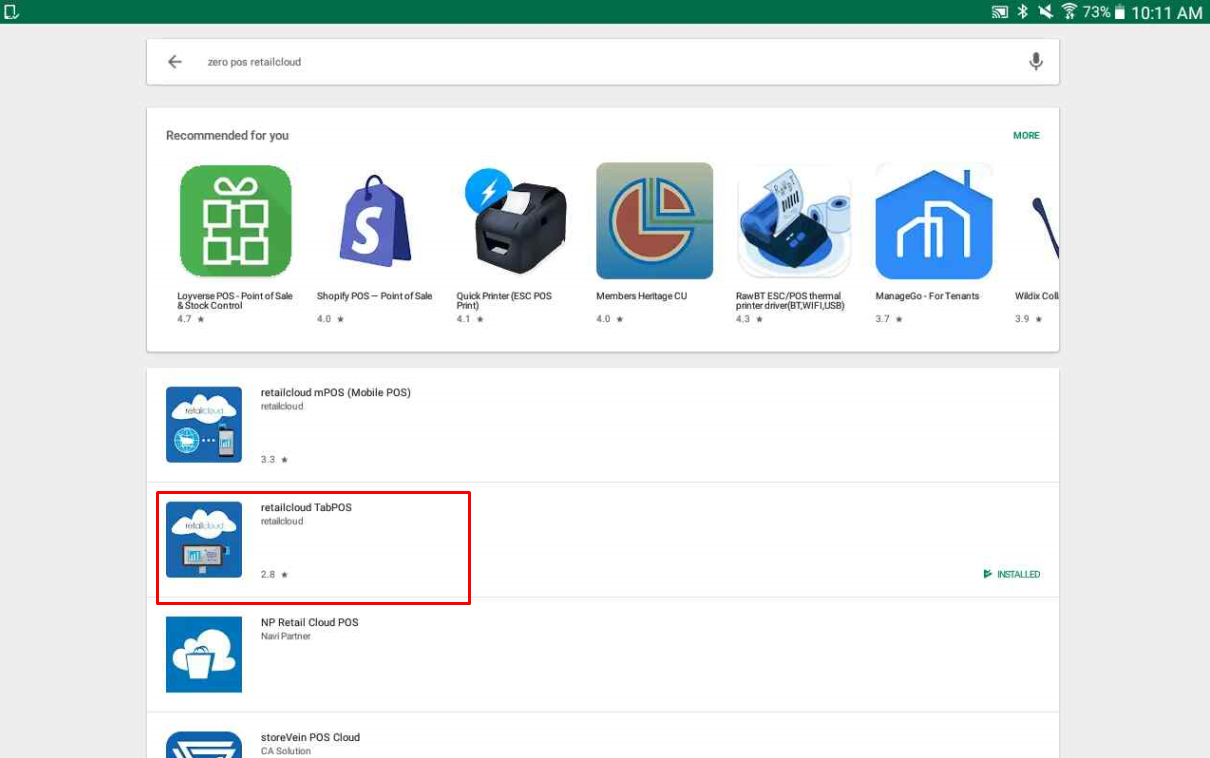
Task: Click the 2.8 star rating of TabPOS
Action: coord(274,575)
